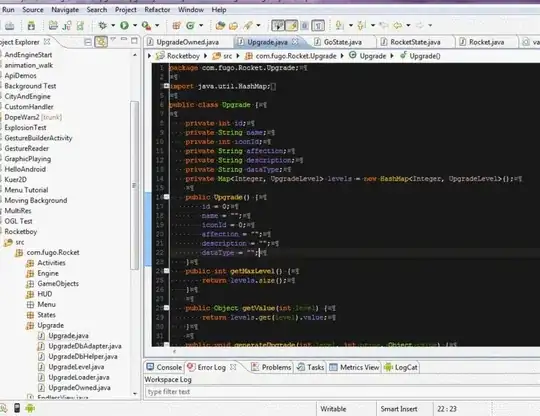Toggle Link with Editor in Project Explorer
Screen dimensions: 540x416
[x=101, y=42]
